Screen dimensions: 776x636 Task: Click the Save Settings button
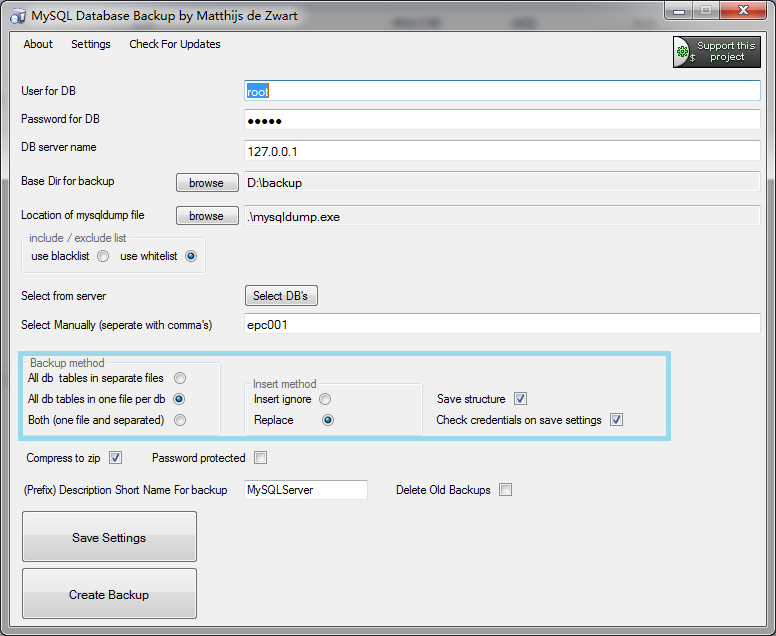109,537
